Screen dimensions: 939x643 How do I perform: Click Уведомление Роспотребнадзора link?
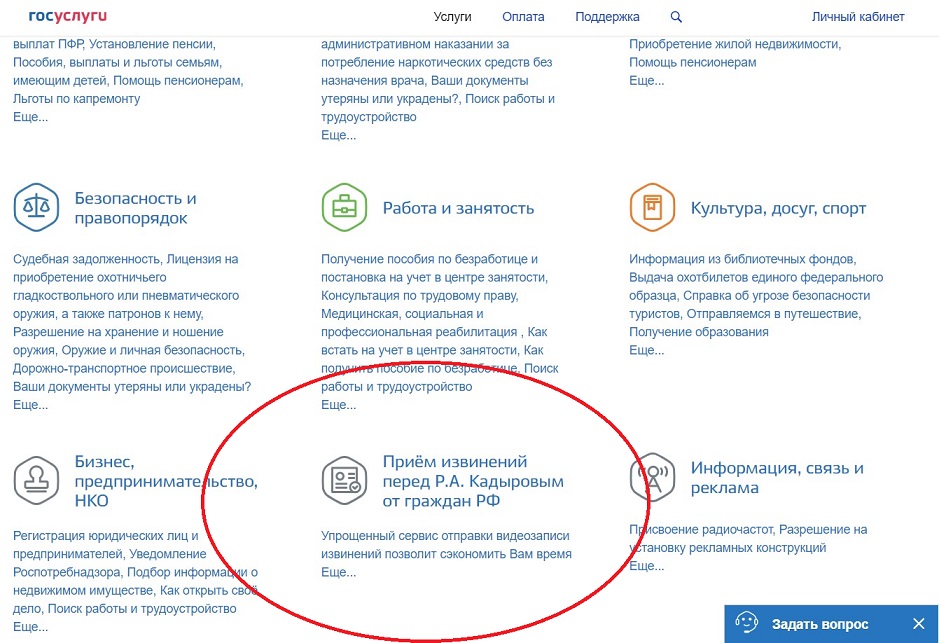click(x=111, y=563)
